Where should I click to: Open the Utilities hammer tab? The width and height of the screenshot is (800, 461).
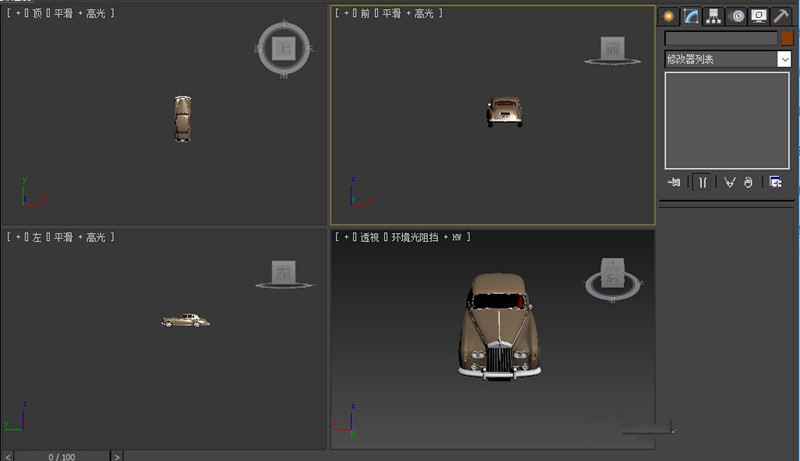781,17
